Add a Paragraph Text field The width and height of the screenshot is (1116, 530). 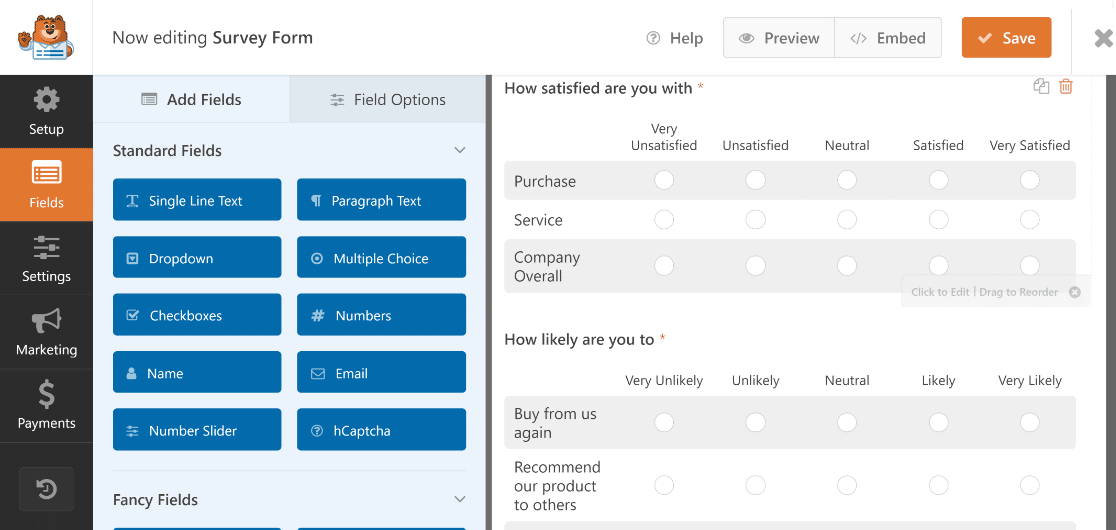(381, 200)
